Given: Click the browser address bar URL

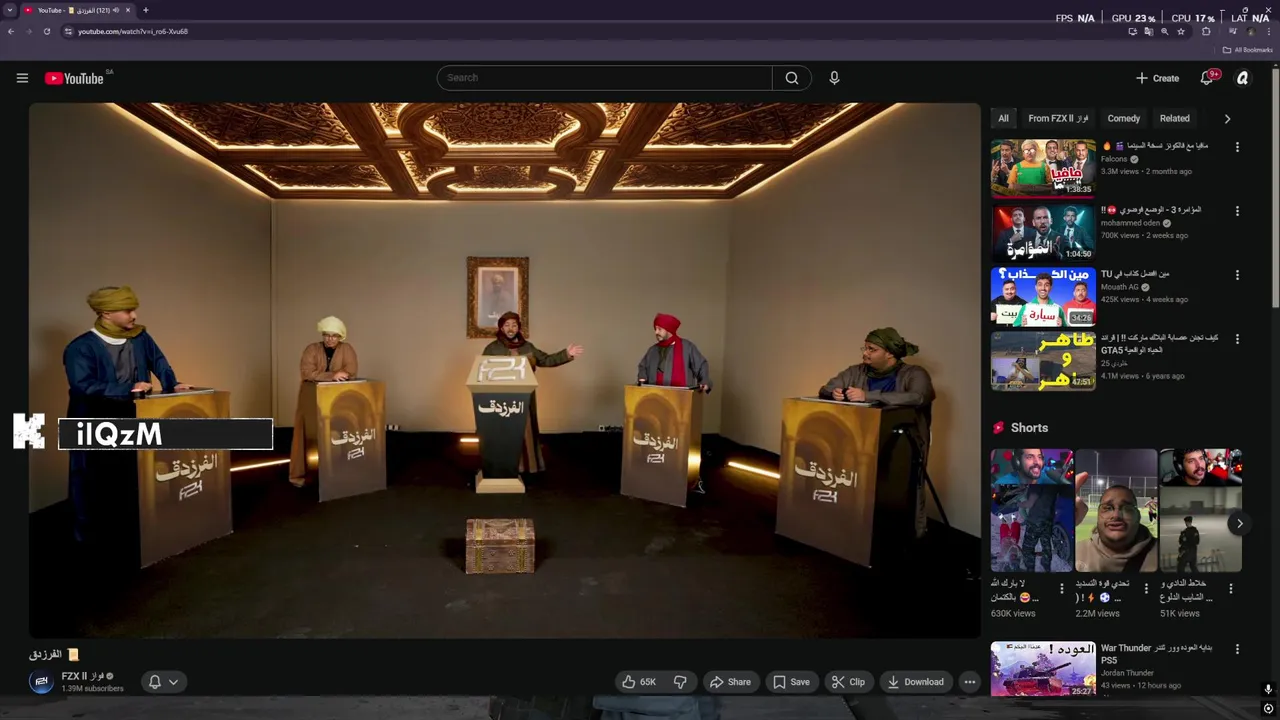Looking at the screenshot, I should (x=133, y=31).
